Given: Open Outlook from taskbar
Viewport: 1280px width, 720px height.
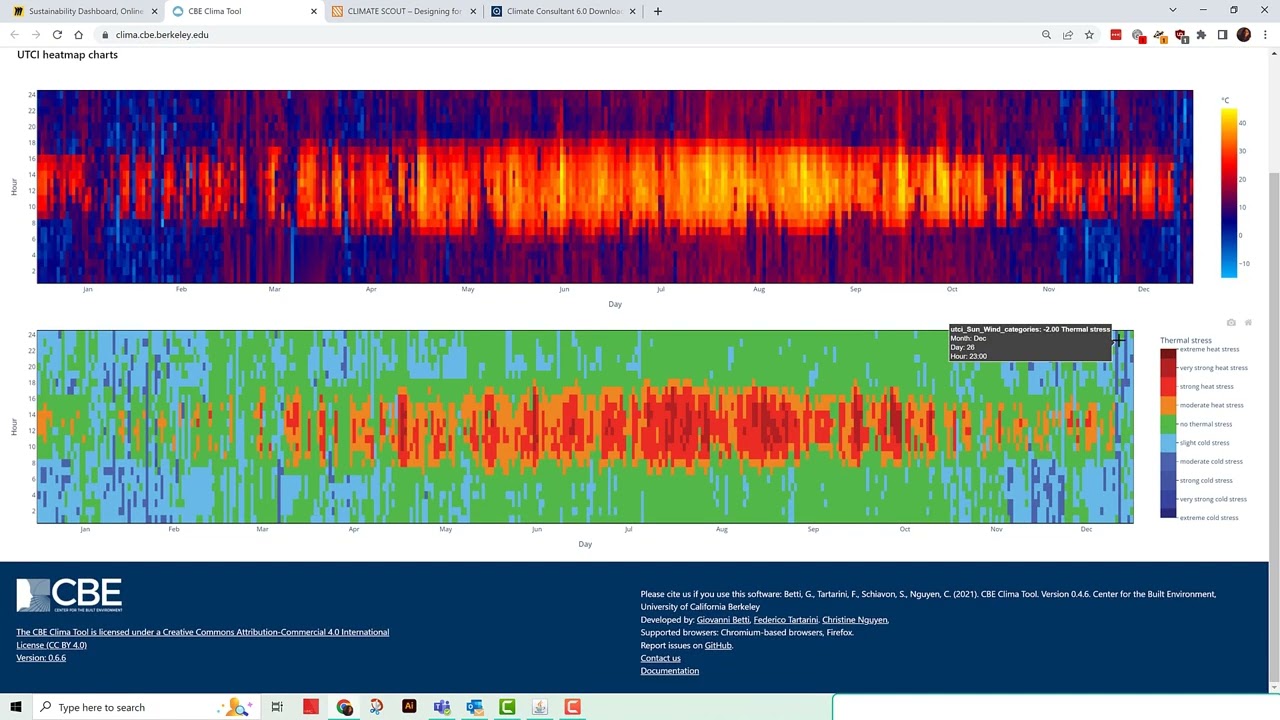Looking at the screenshot, I should pos(474,707).
